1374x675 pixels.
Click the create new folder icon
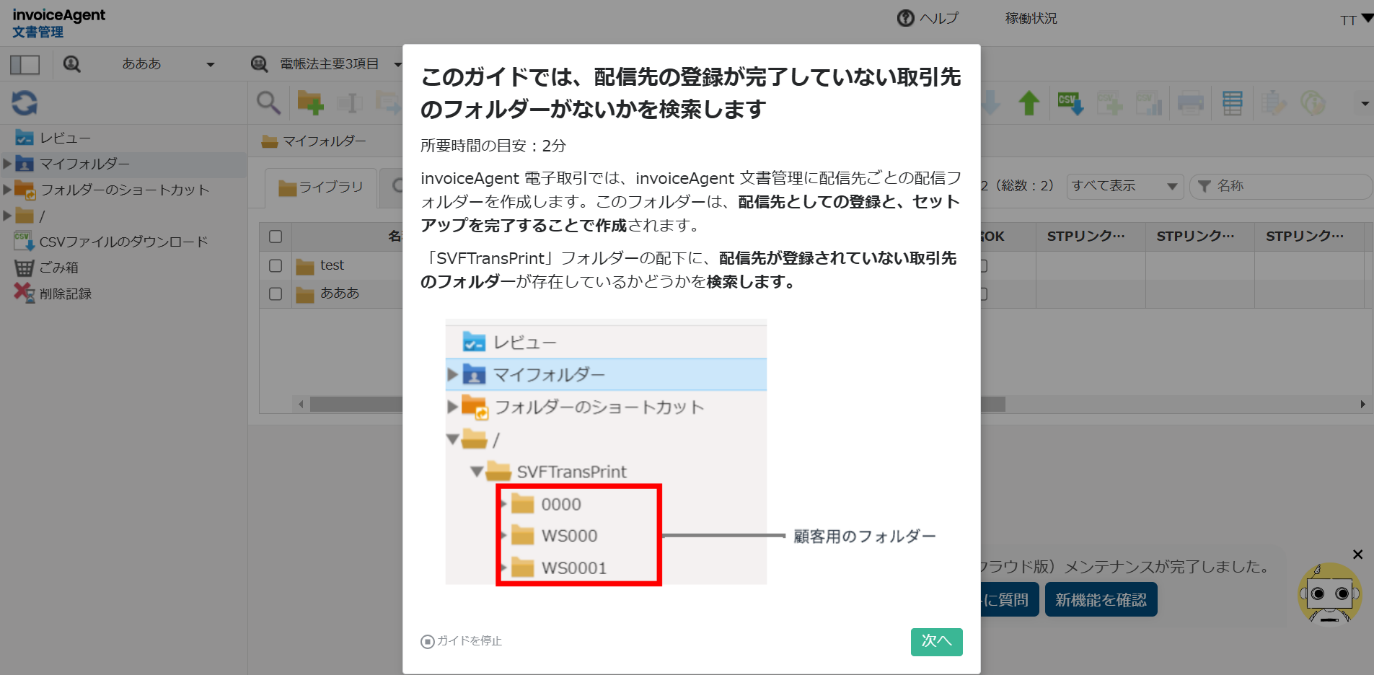click(310, 102)
